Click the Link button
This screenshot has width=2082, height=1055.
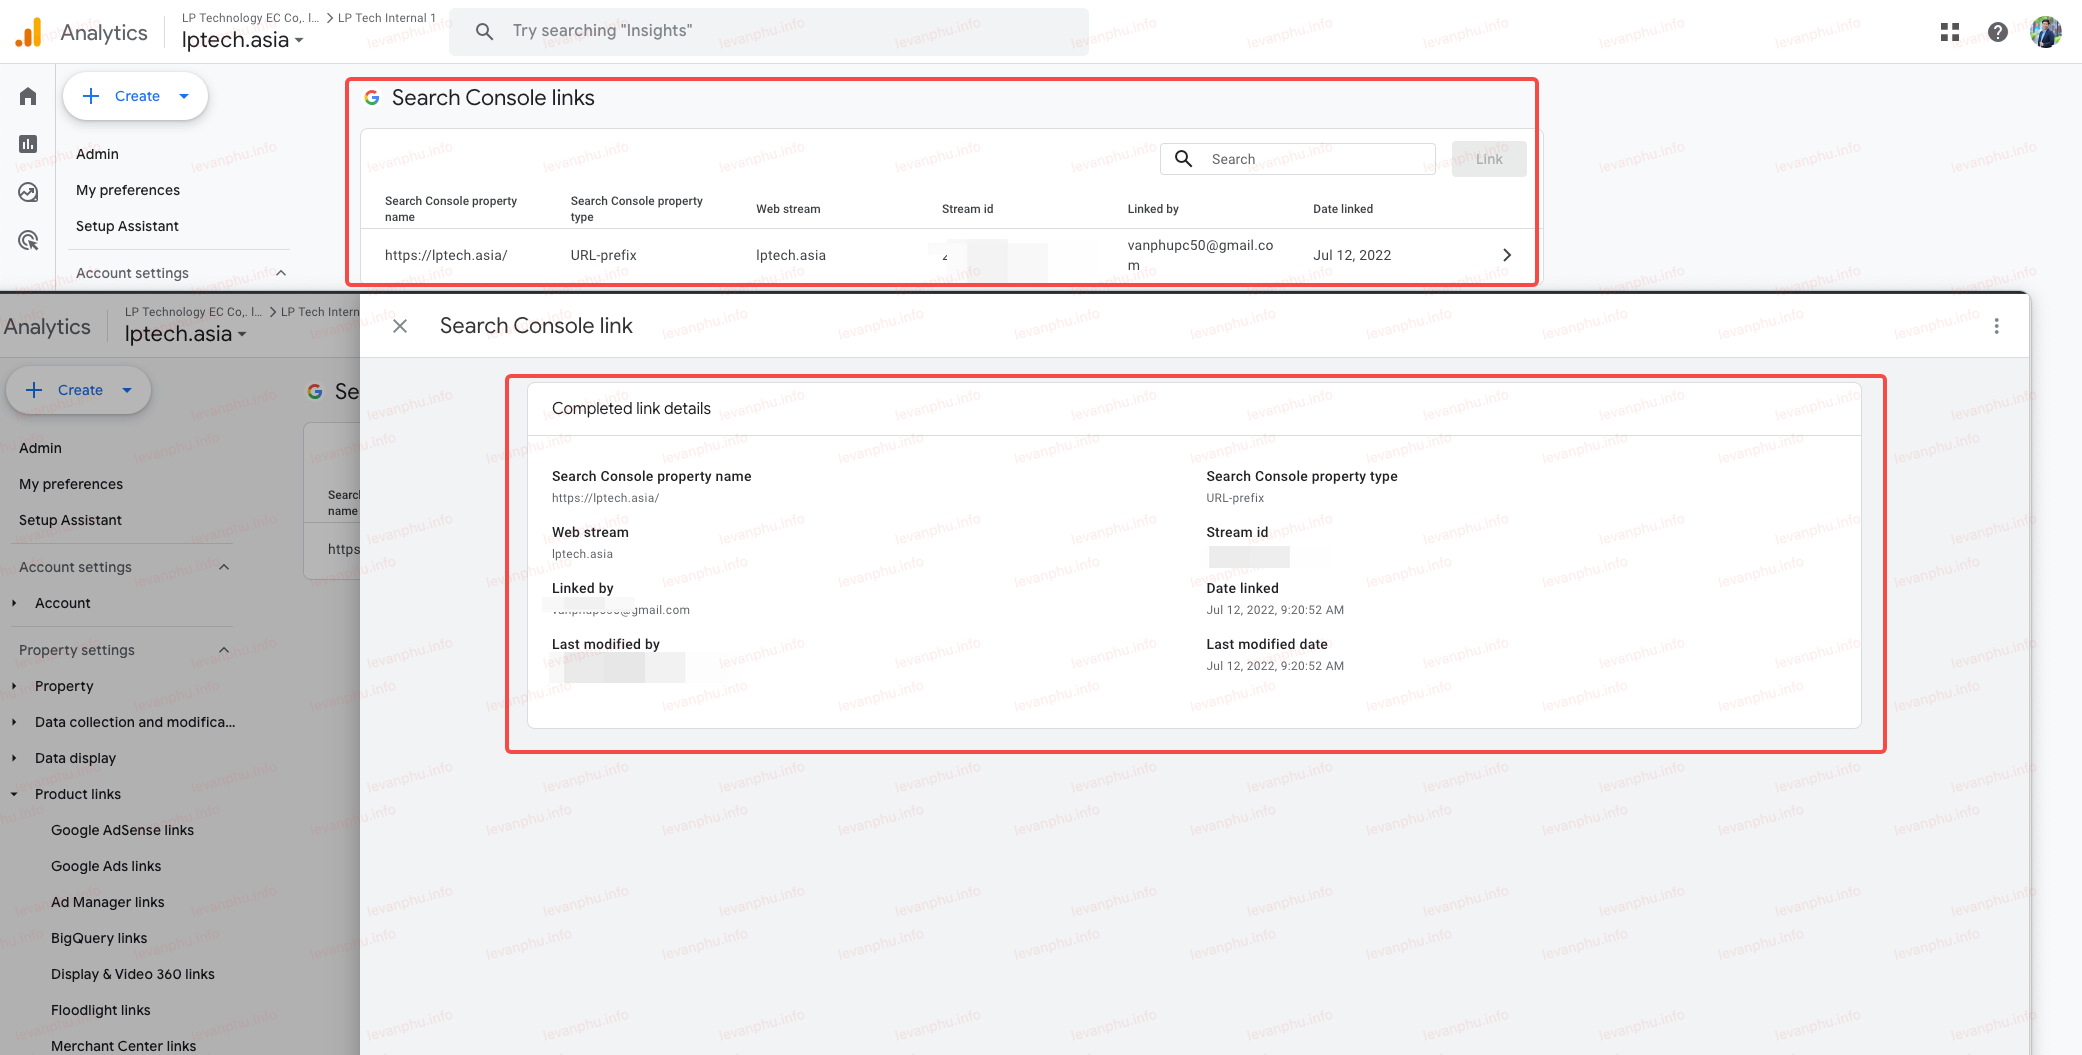pos(1489,159)
